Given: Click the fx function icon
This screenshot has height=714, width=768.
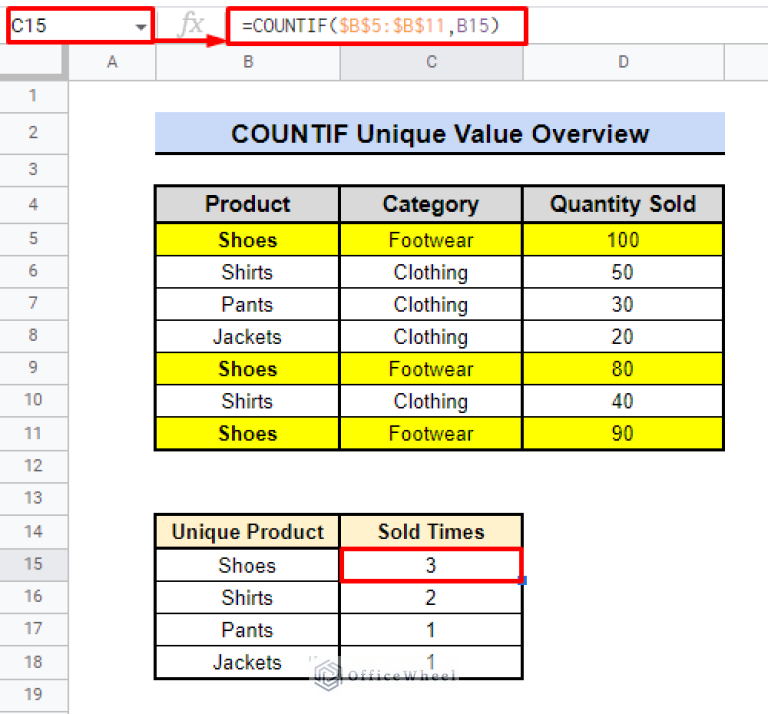Looking at the screenshot, I should [190, 26].
